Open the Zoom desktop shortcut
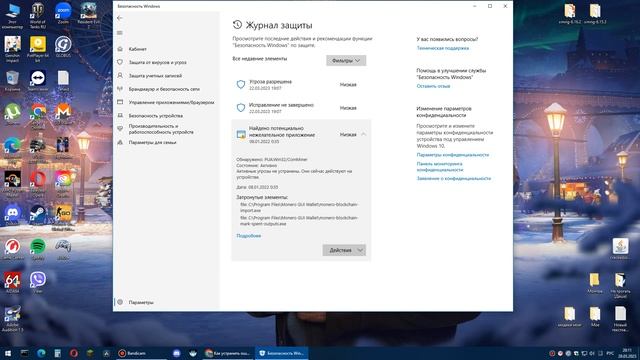The image size is (640, 360). click(63, 13)
